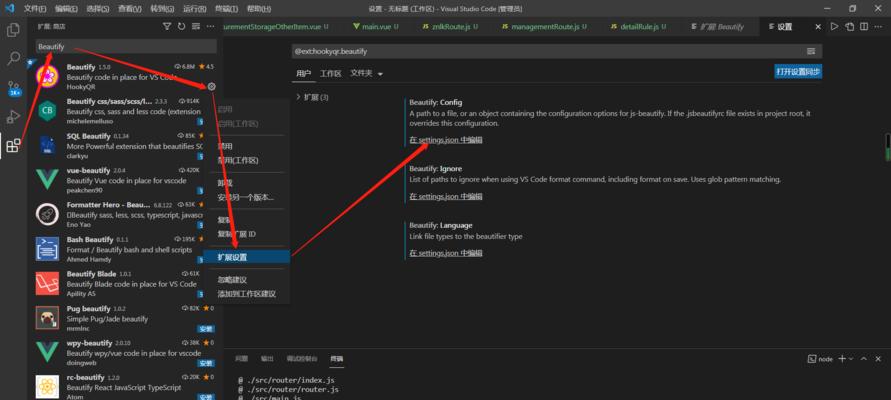Switch to the detailRule.js tab

click(x=639, y=27)
